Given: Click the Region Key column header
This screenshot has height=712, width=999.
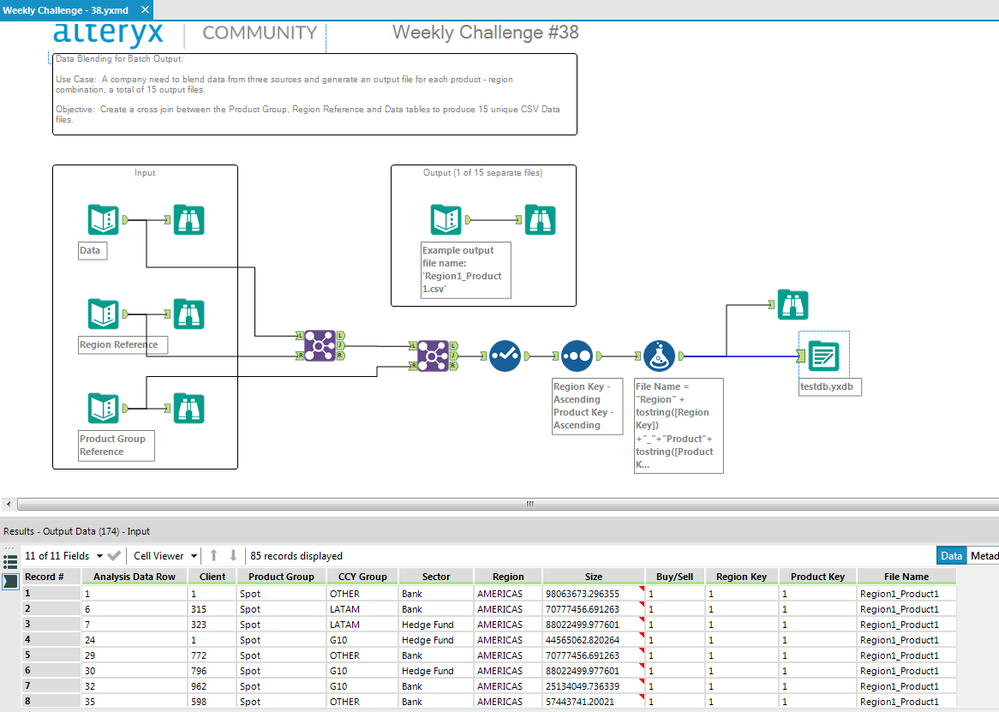Looking at the screenshot, I should click(x=742, y=576).
